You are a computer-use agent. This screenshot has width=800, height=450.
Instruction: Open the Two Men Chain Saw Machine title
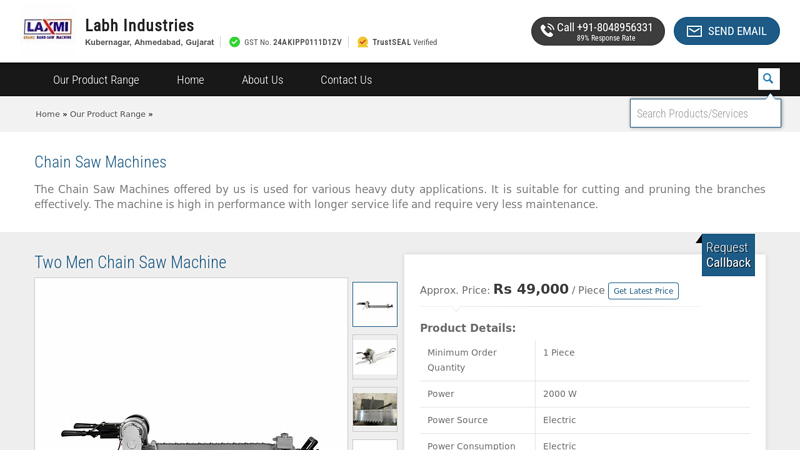point(130,262)
